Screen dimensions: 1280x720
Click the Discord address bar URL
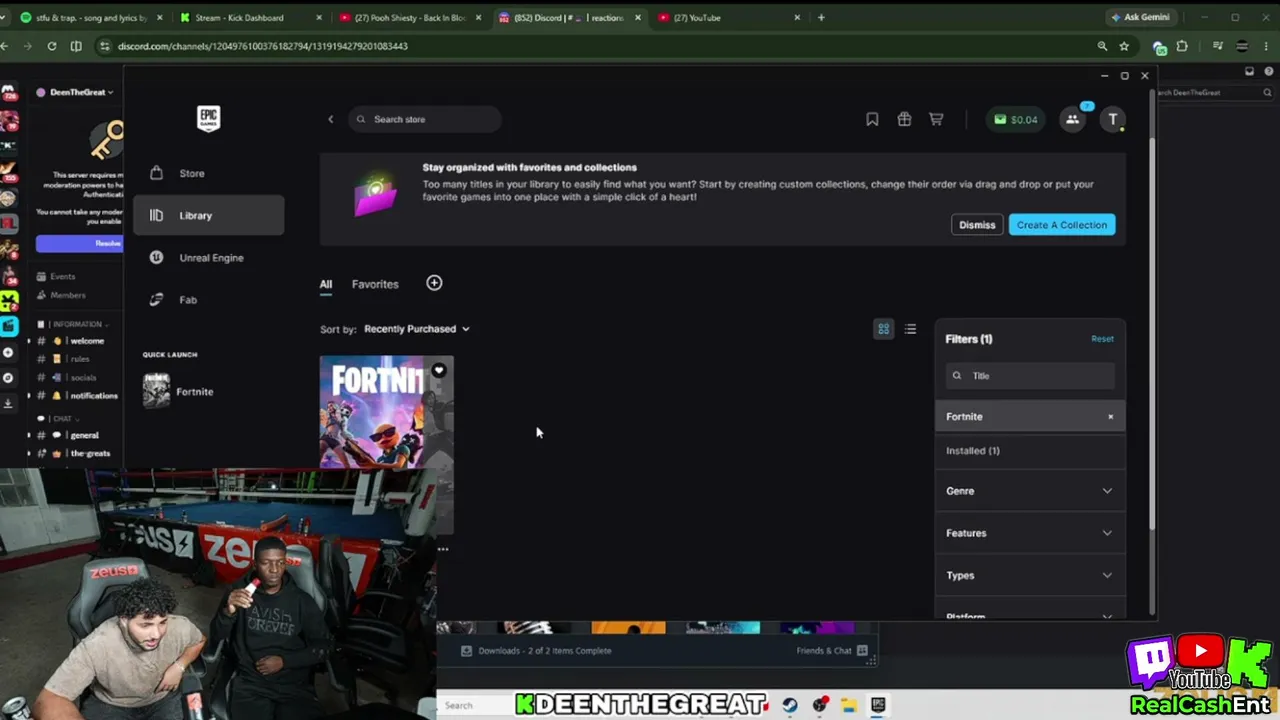pyautogui.click(x=263, y=46)
